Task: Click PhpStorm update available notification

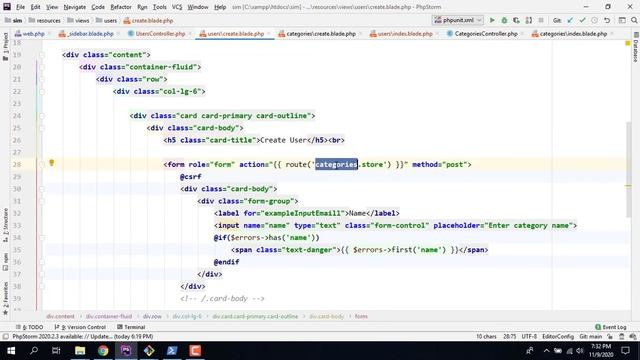Action: 82,337
